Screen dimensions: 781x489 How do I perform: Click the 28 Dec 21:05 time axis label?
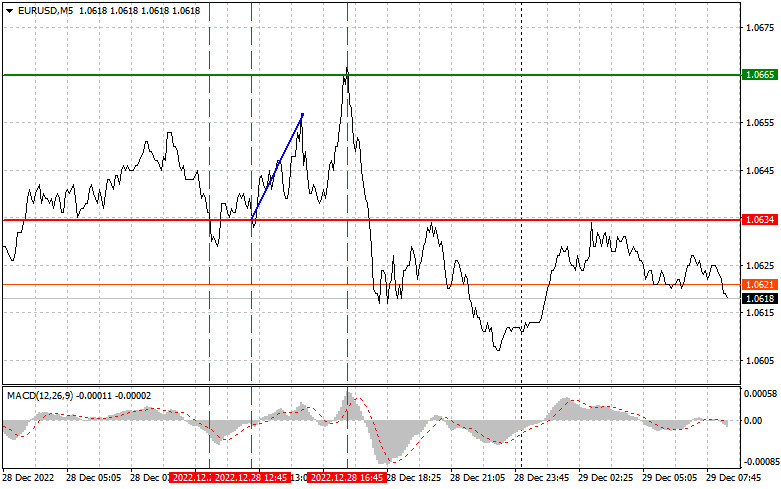pos(478,478)
